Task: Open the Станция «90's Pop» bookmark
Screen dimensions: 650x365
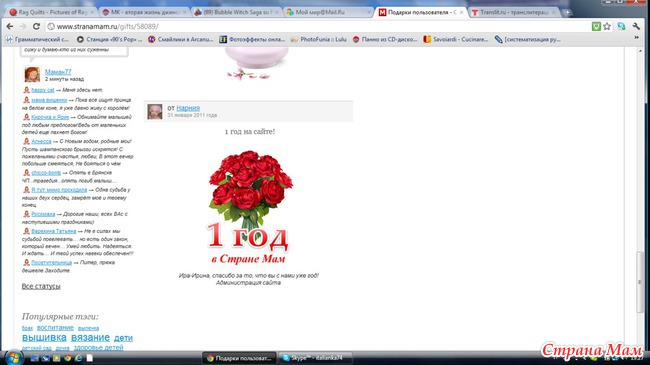Action: click(x=109, y=39)
